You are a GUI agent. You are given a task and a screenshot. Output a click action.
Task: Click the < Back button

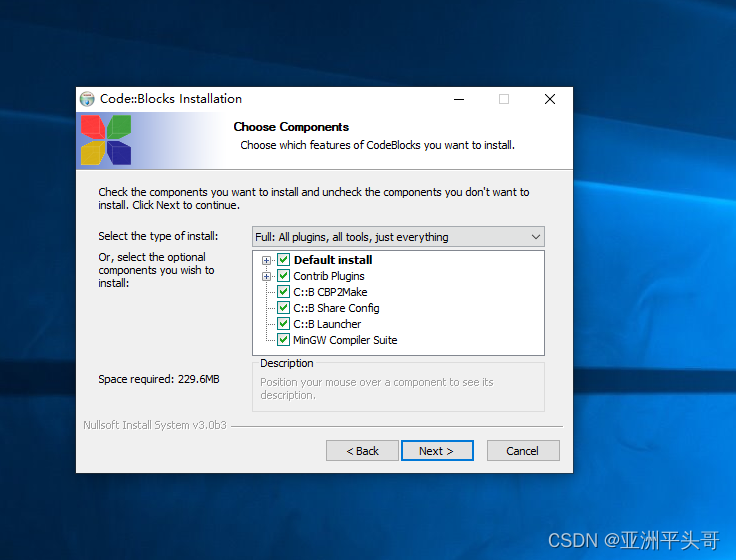tap(362, 451)
